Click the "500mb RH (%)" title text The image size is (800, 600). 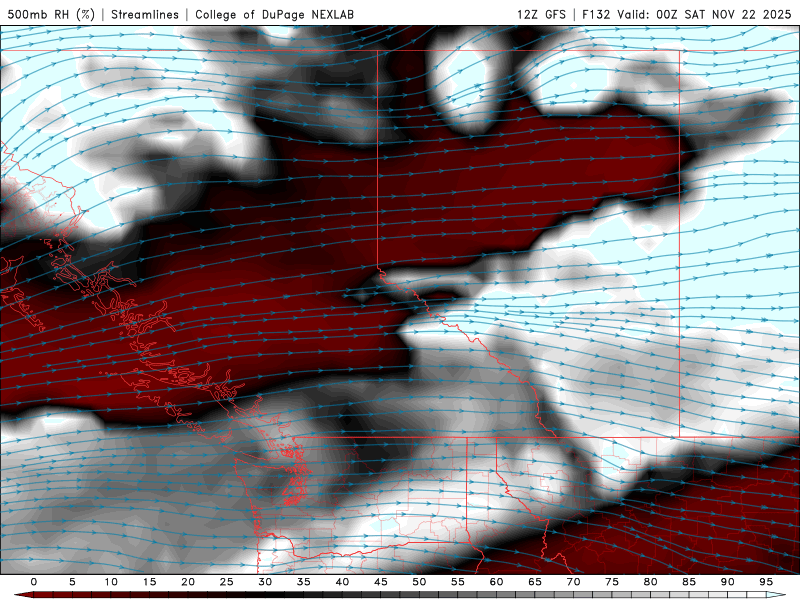point(51,14)
